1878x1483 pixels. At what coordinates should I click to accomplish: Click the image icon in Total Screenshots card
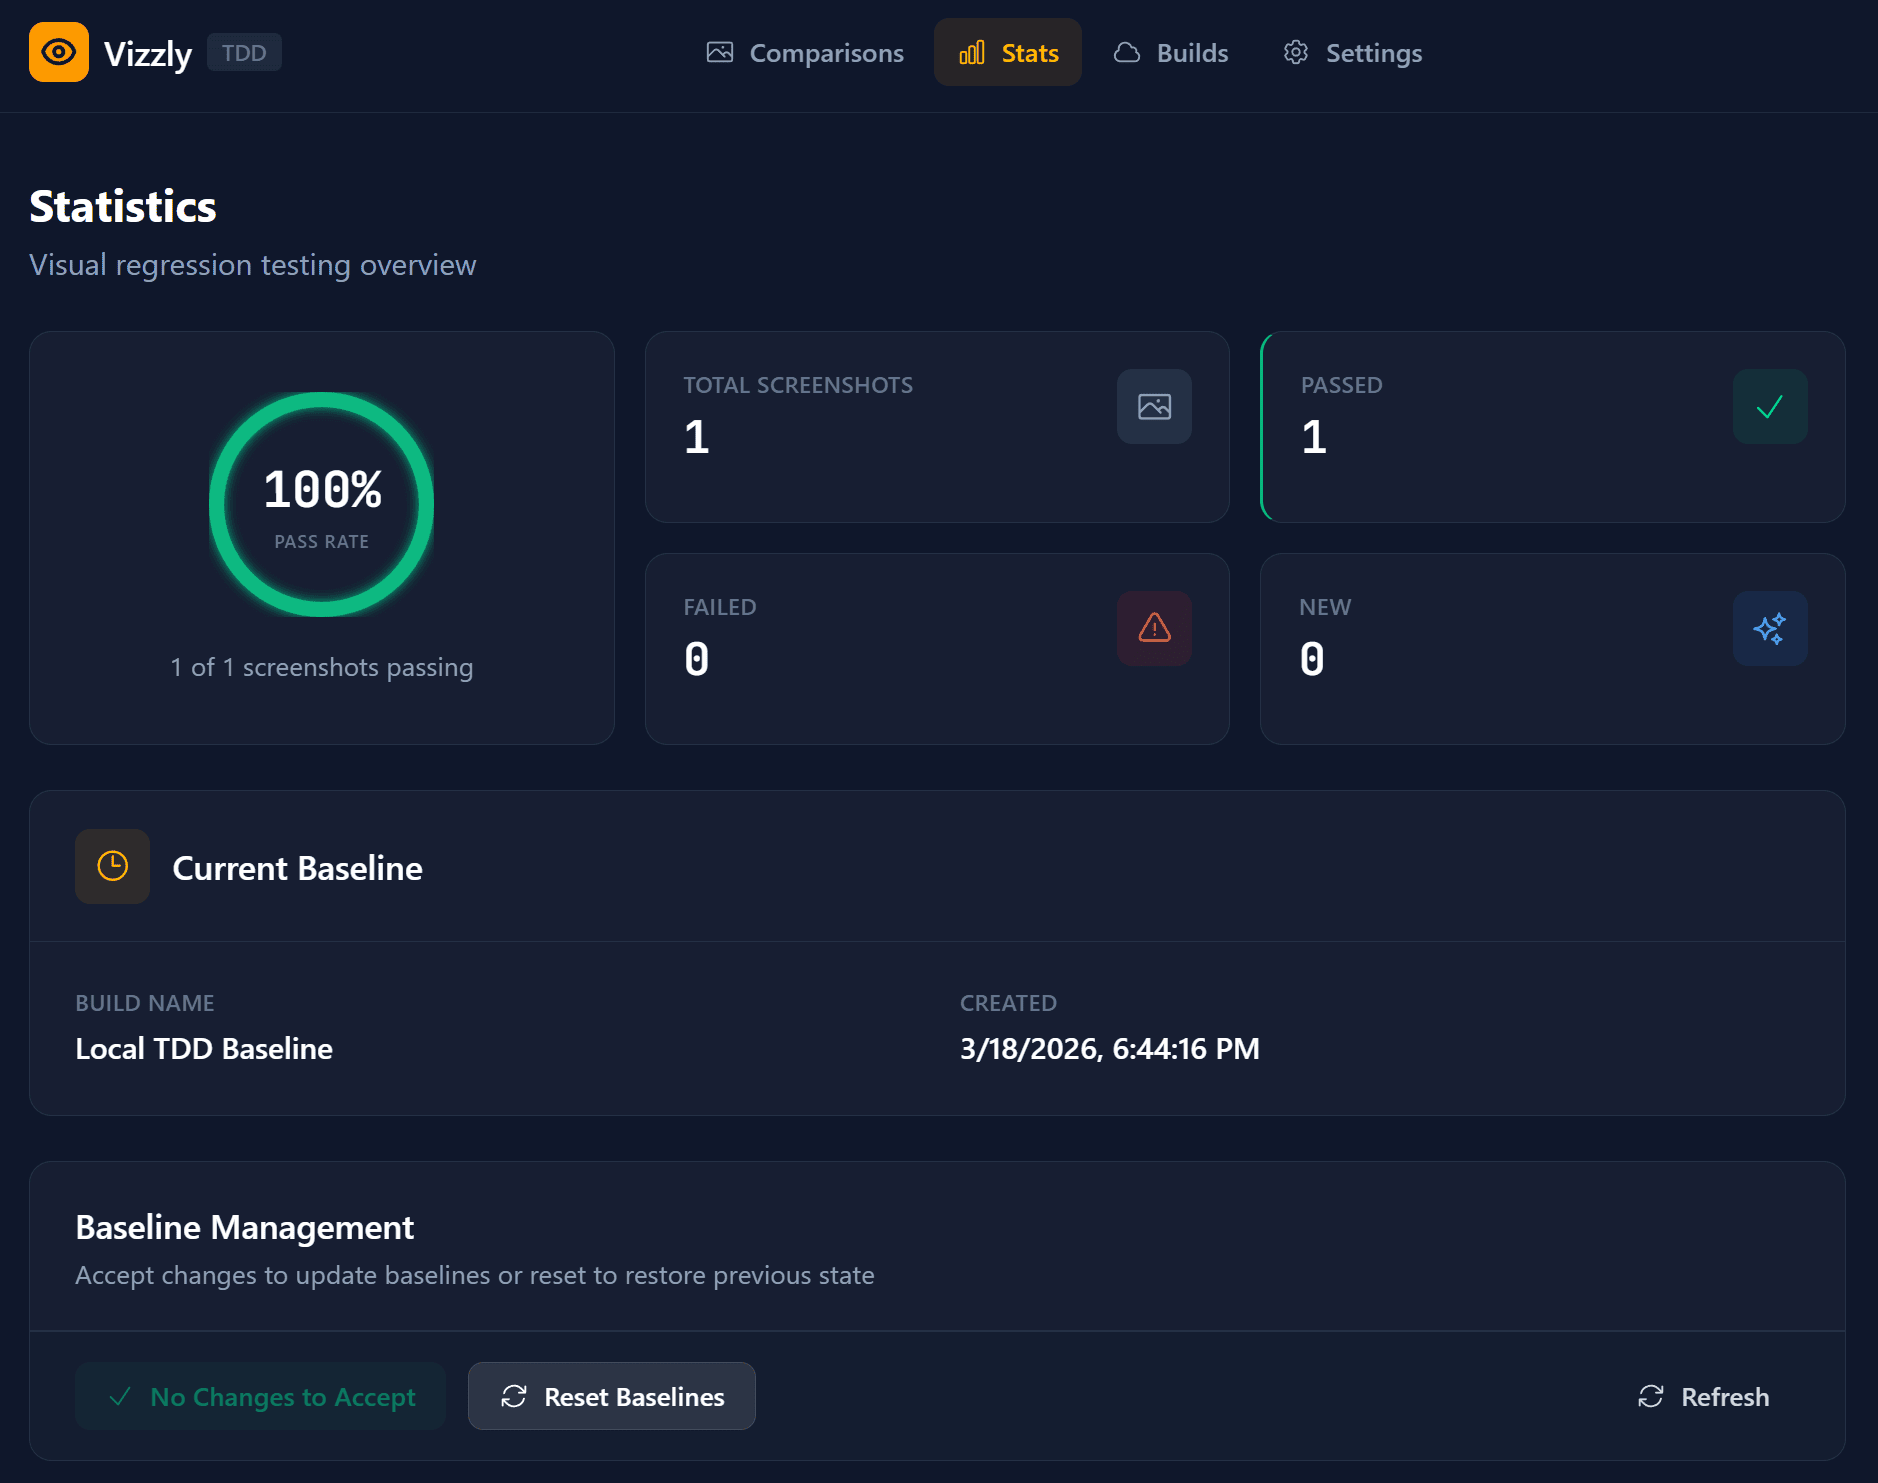(x=1154, y=407)
